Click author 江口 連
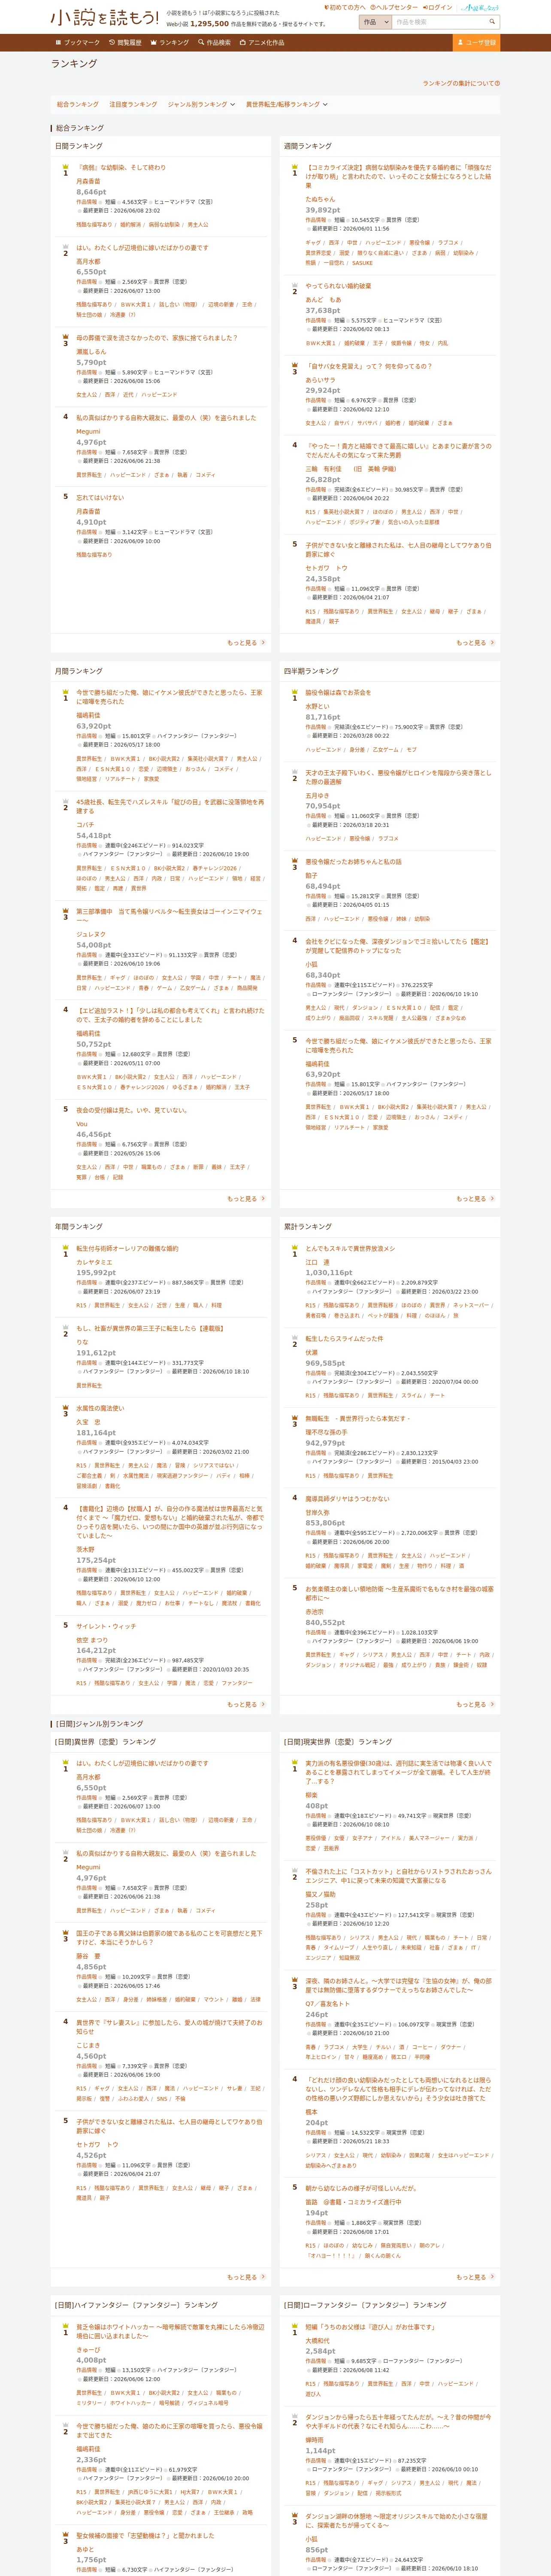This screenshot has width=551, height=2576. (317, 1262)
